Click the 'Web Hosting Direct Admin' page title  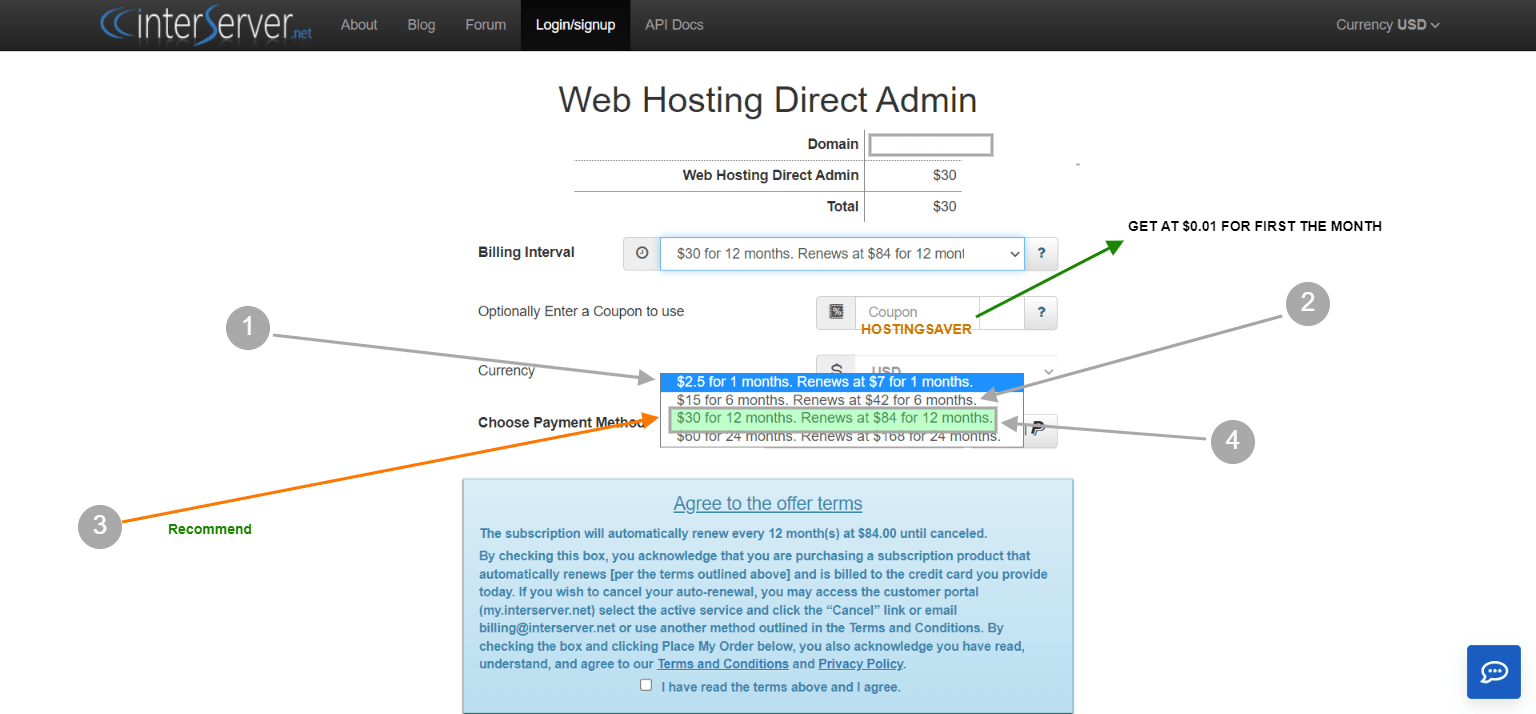pos(767,100)
